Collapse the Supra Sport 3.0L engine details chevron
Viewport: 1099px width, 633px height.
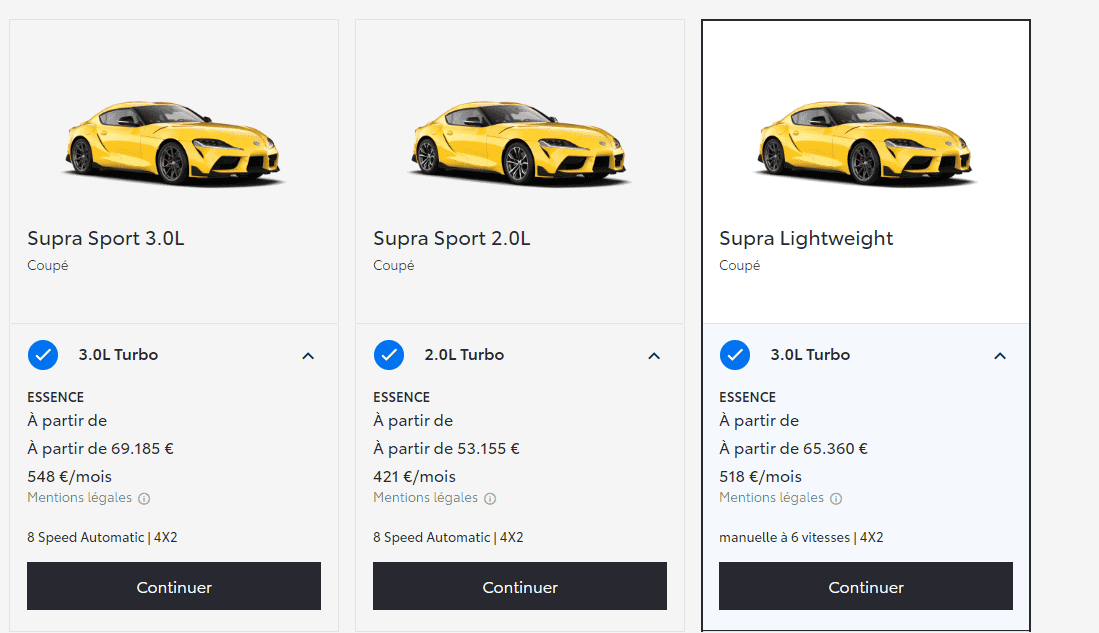coord(308,356)
